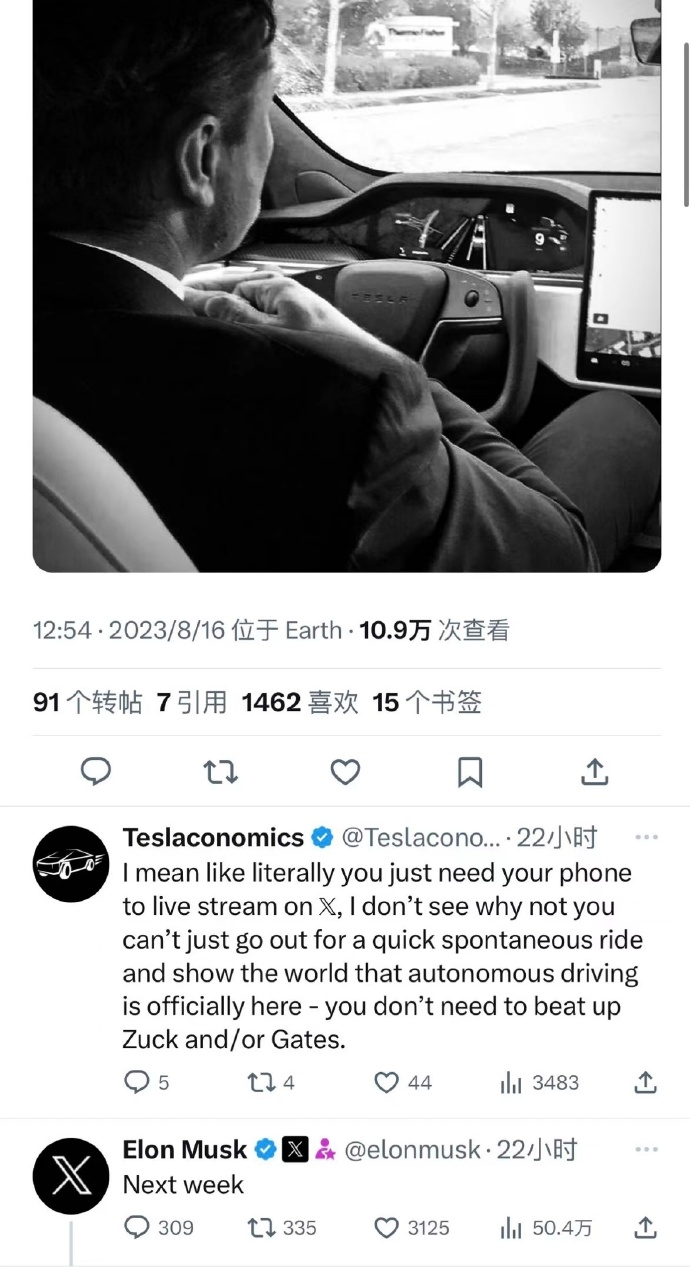View the 7 quotes list
The width and height of the screenshot is (690, 1267).
pyautogui.click(x=192, y=702)
